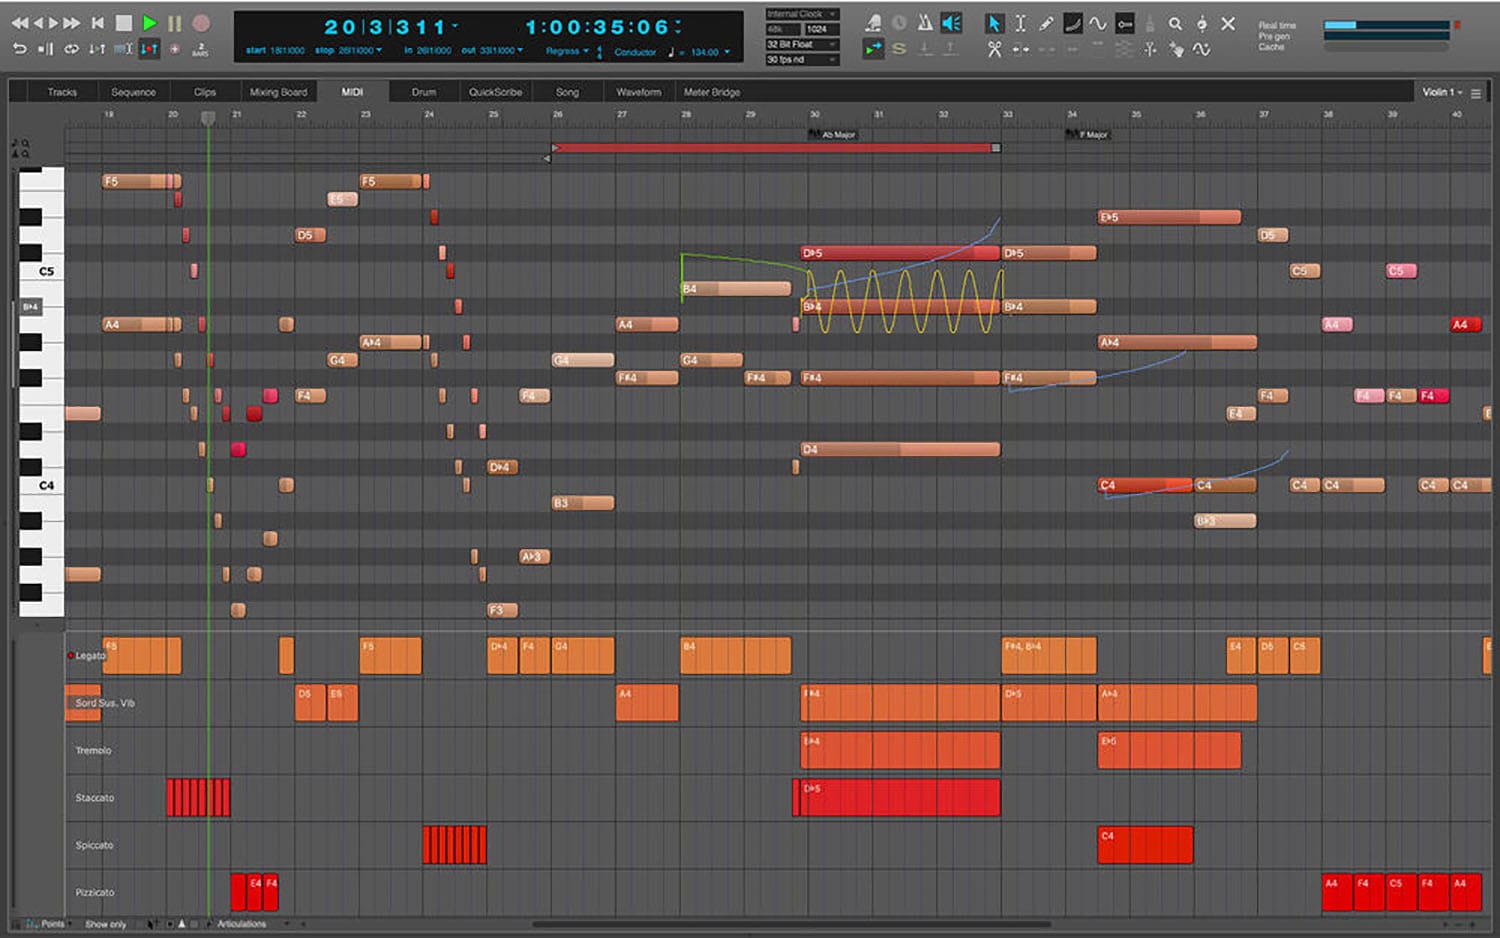
Task: Select the Zoom magnifier tool
Action: pyautogui.click(x=1176, y=22)
